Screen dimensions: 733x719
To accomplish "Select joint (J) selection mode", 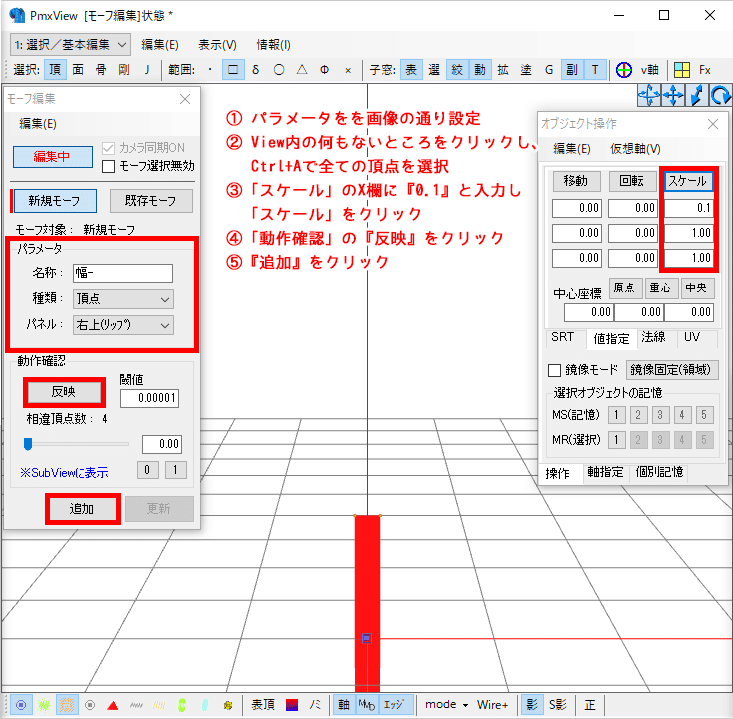I will 147,70.
